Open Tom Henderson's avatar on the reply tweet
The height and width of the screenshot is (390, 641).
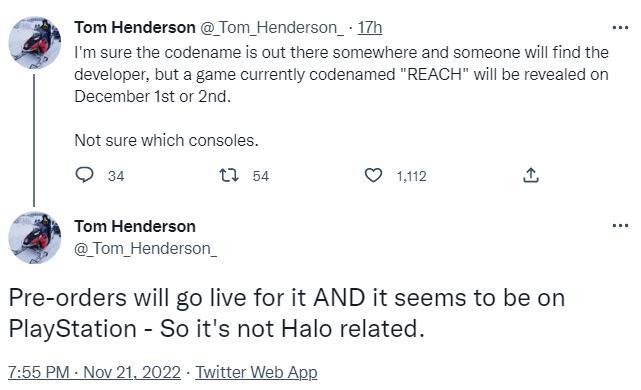[x=35, y=238]
